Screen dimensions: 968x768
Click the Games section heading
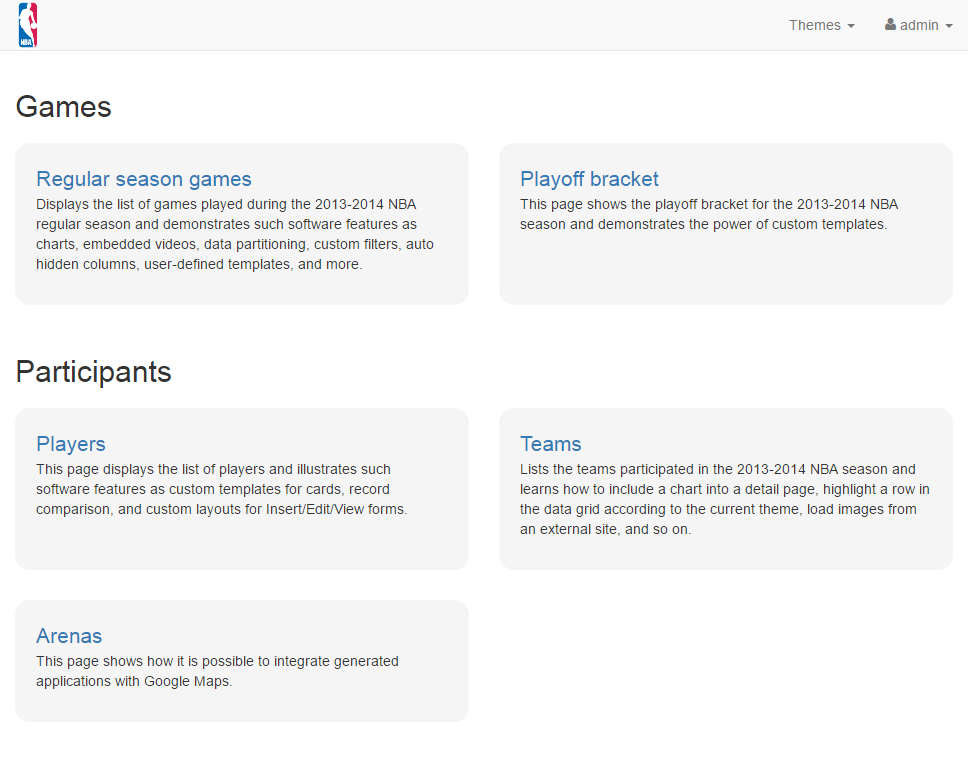[x=63, y=107]
